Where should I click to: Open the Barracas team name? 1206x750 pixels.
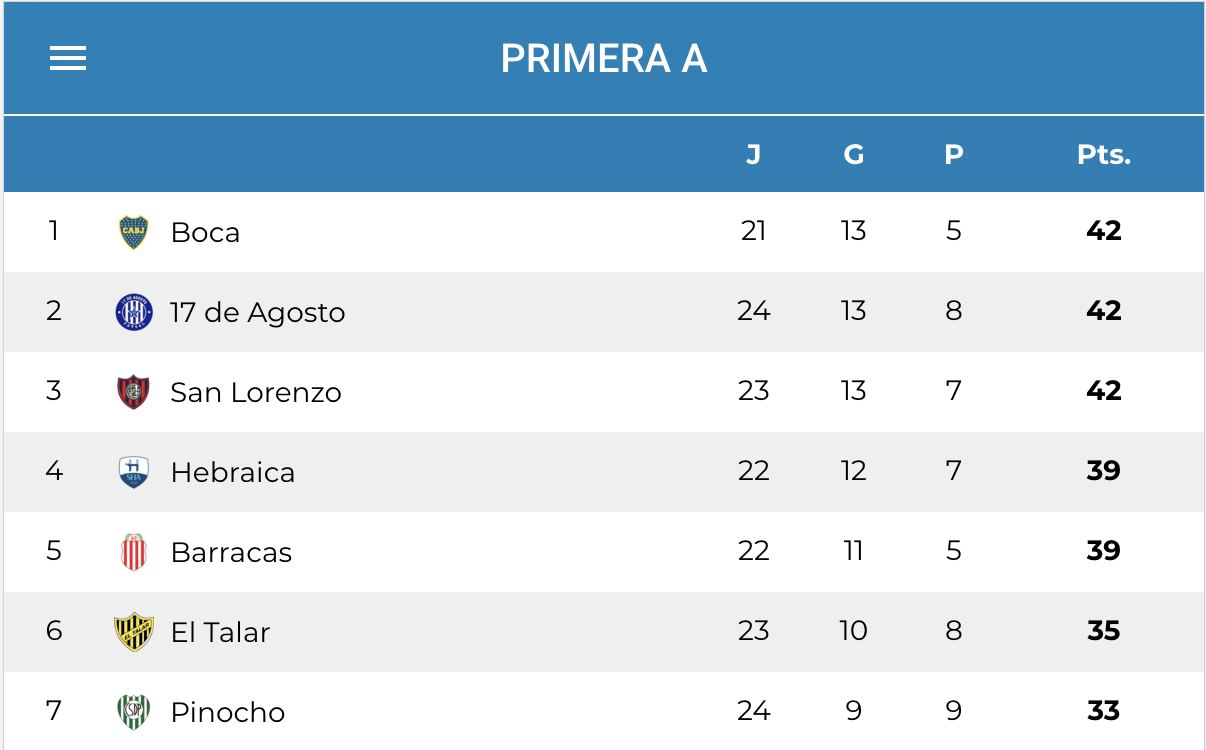(x=231, y=552)
